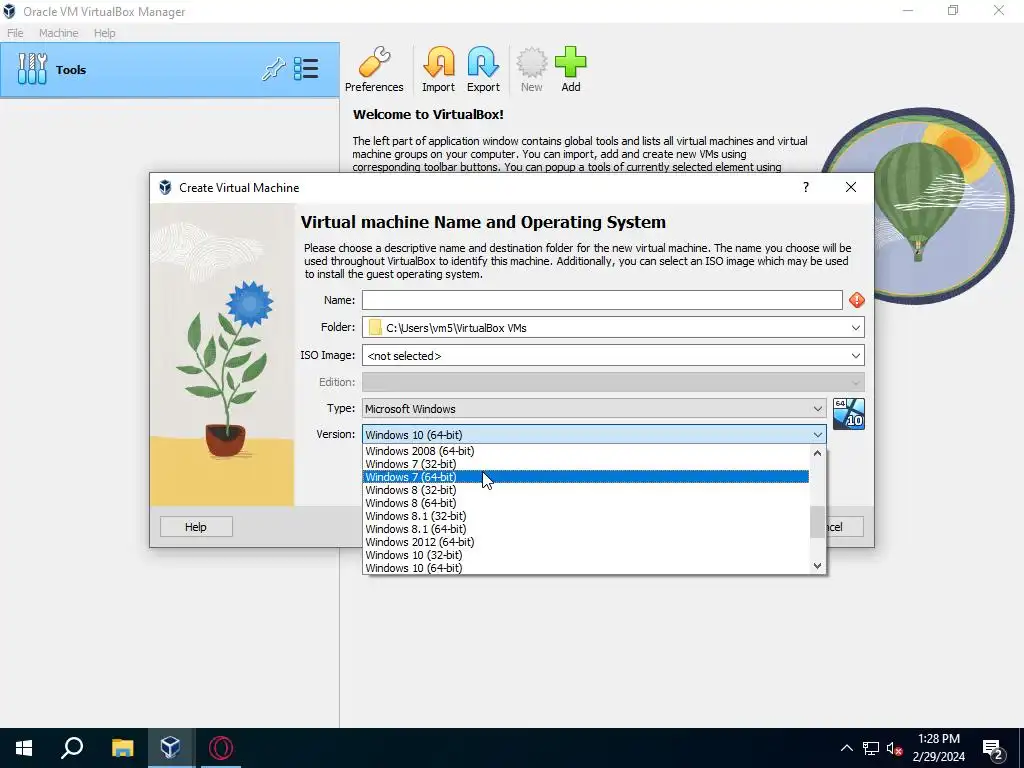Screen dimensions: 1024x768
Task: Expand the ISO Image dropdown
Action: pos(856,355)
